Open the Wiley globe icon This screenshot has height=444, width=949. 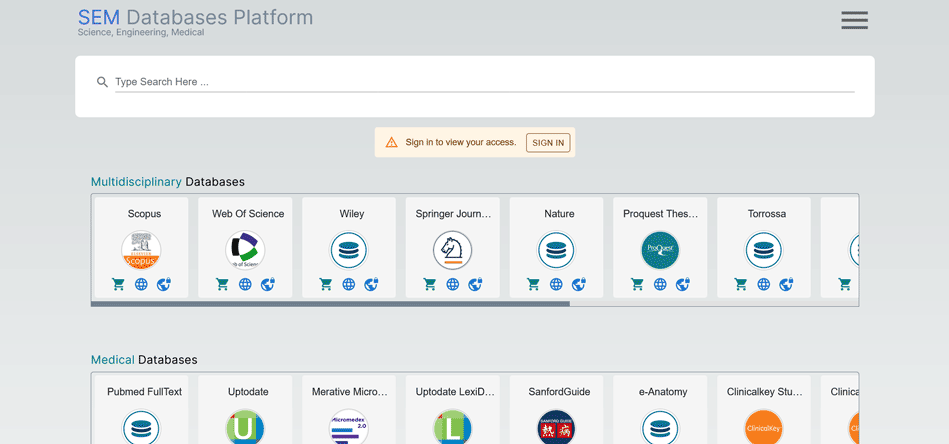[349, 284]
